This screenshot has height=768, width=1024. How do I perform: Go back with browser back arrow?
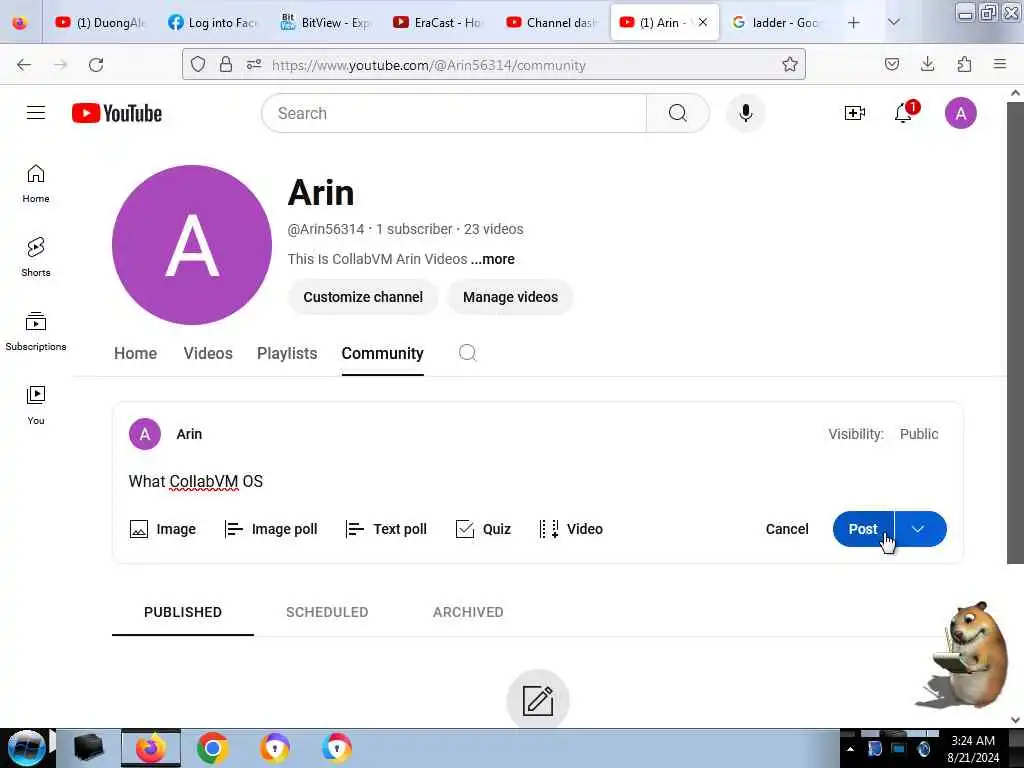click(x=24, y=65)
